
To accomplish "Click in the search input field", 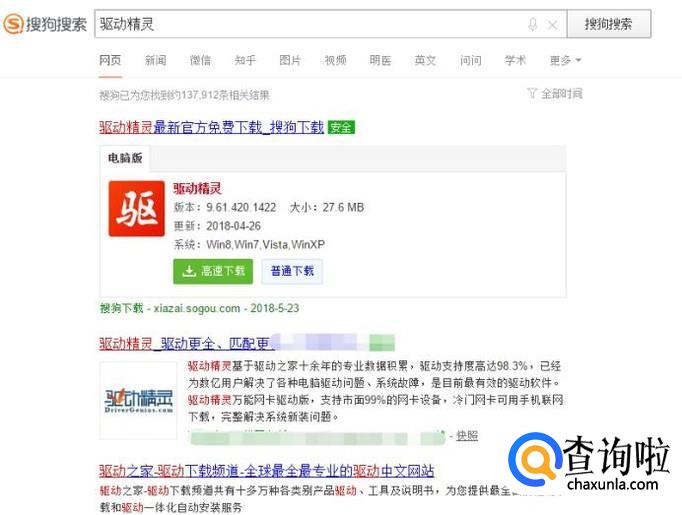I will tap(309, 24).
